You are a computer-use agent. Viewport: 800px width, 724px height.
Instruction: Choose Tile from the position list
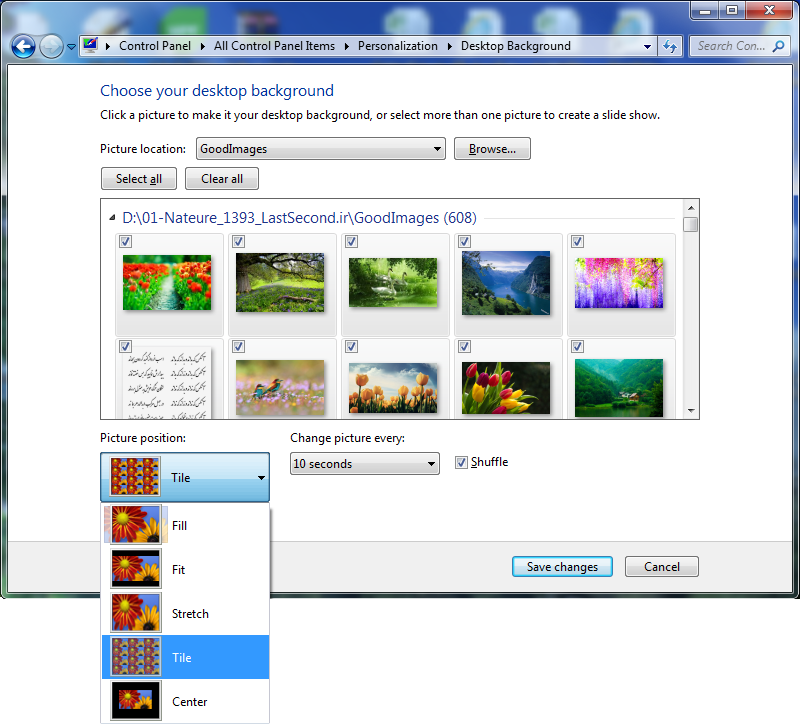point(185,657)
